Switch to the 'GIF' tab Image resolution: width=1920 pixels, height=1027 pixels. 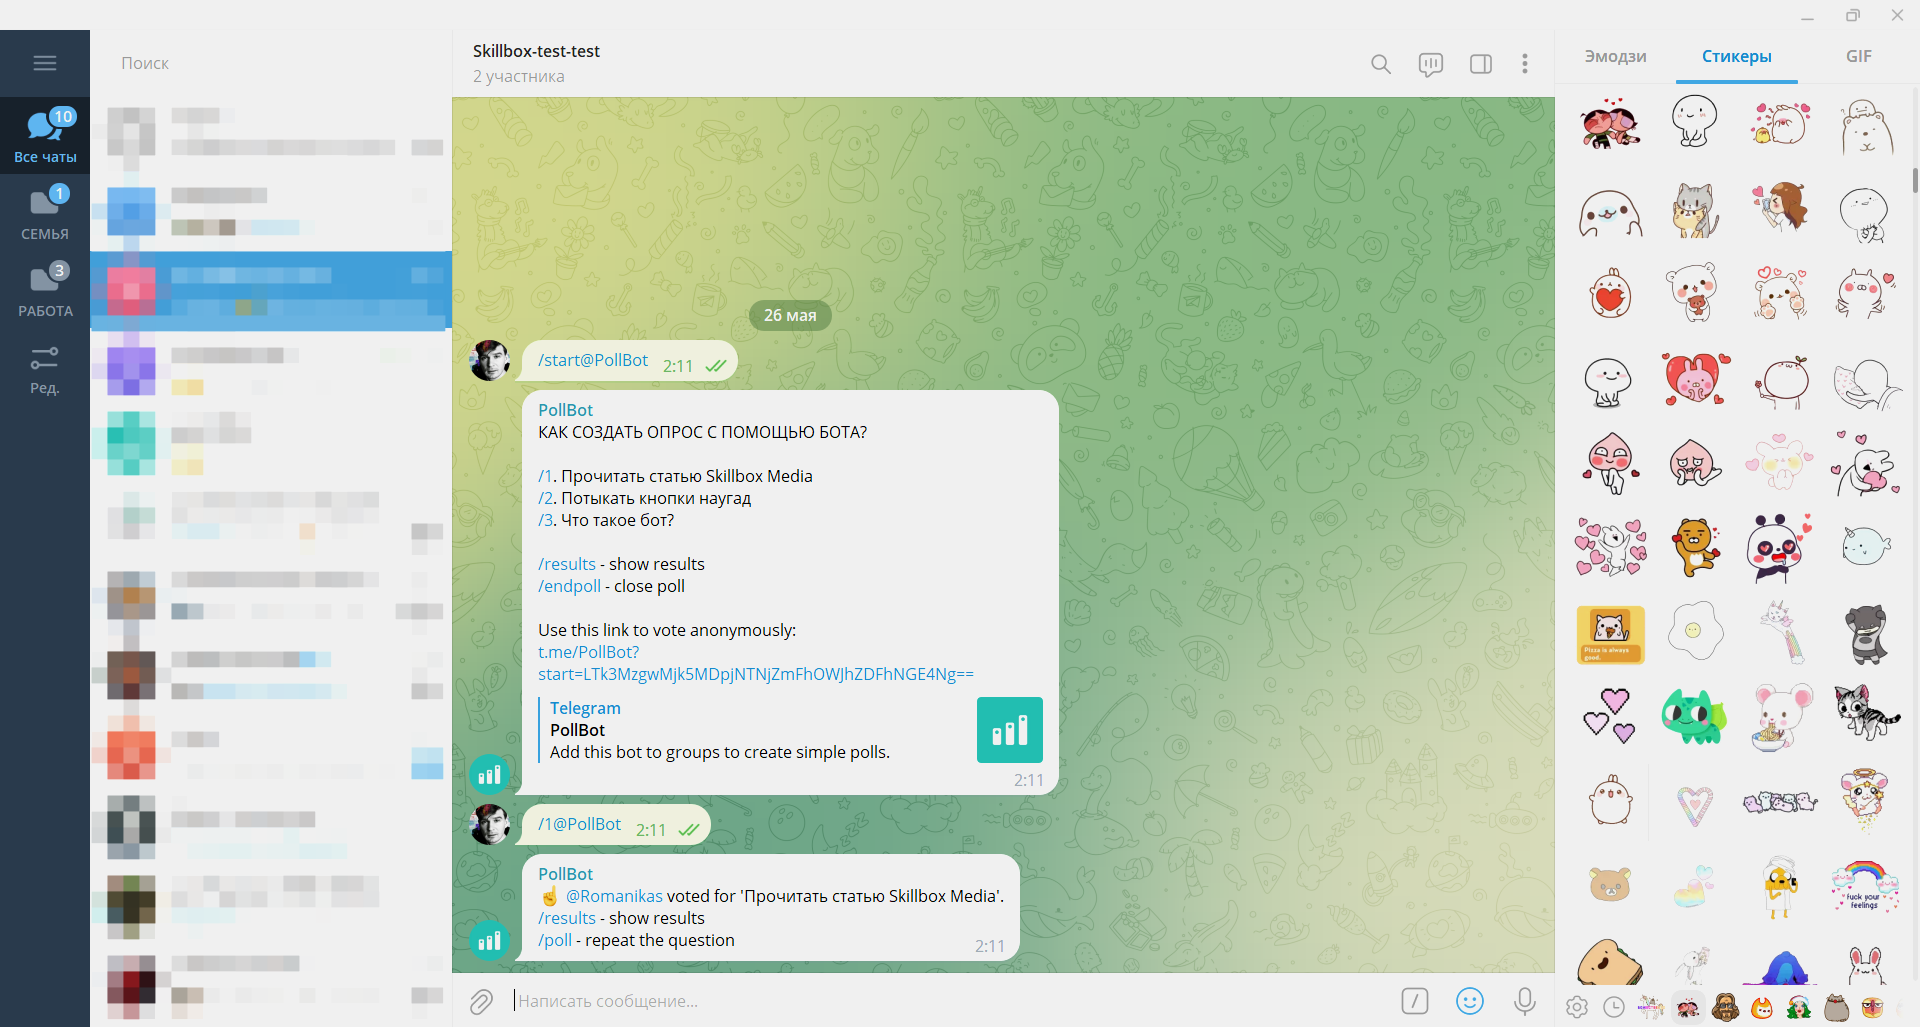[1859, 57]
